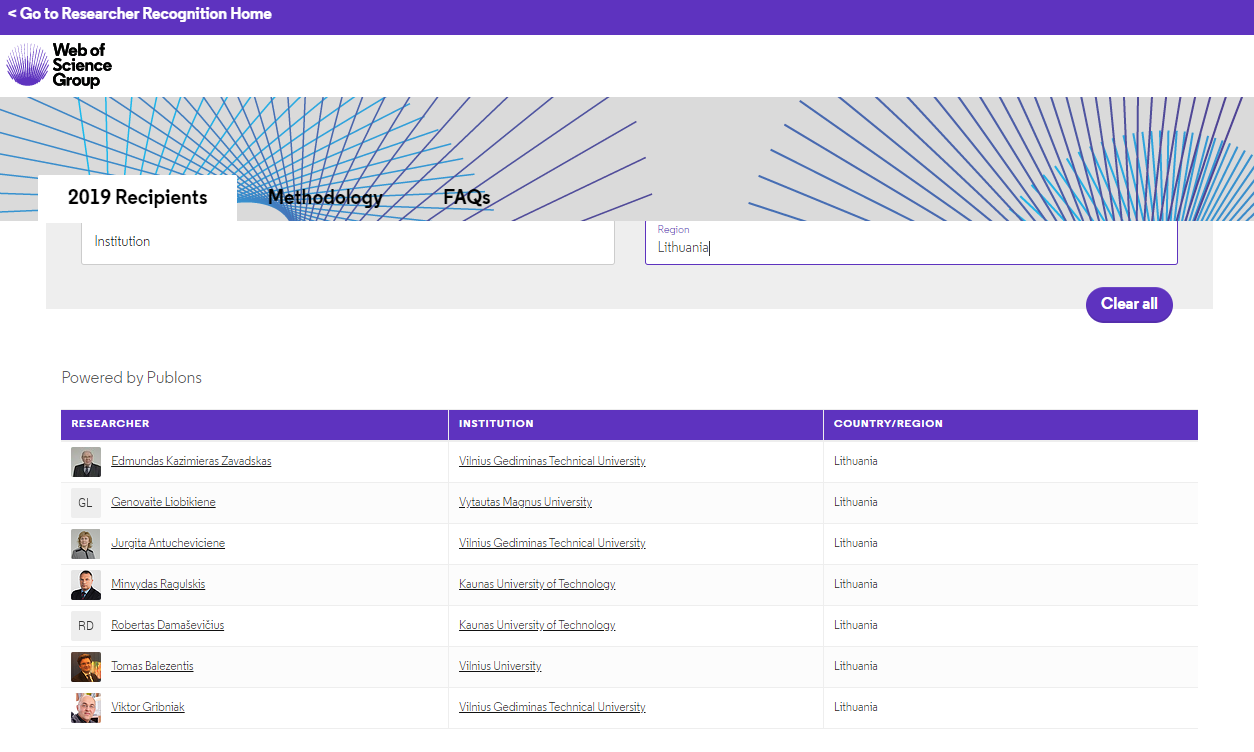Screen dimensions: 1254x752
Task: Open Tomas Balezentis researcher link
Action: coord(152,666)
